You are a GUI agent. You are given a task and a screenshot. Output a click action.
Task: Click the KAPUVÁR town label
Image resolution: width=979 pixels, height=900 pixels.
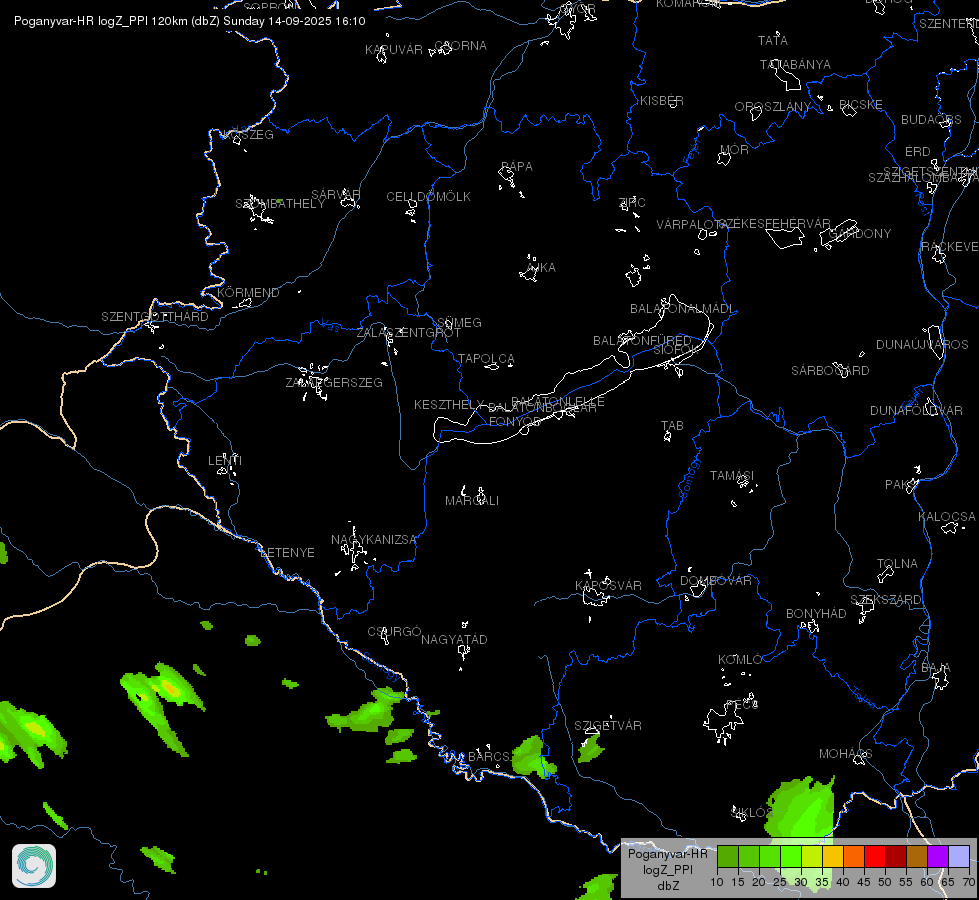tap(394, 50)
